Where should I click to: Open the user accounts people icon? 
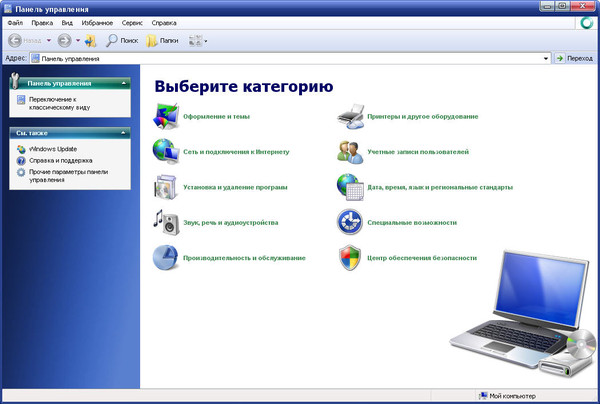click(350, 152)
